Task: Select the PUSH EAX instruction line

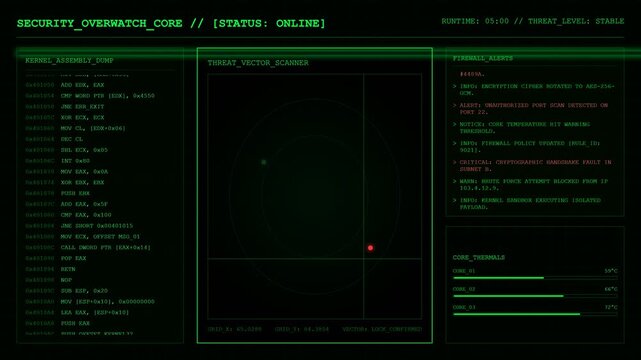Action: click(58, 323)
